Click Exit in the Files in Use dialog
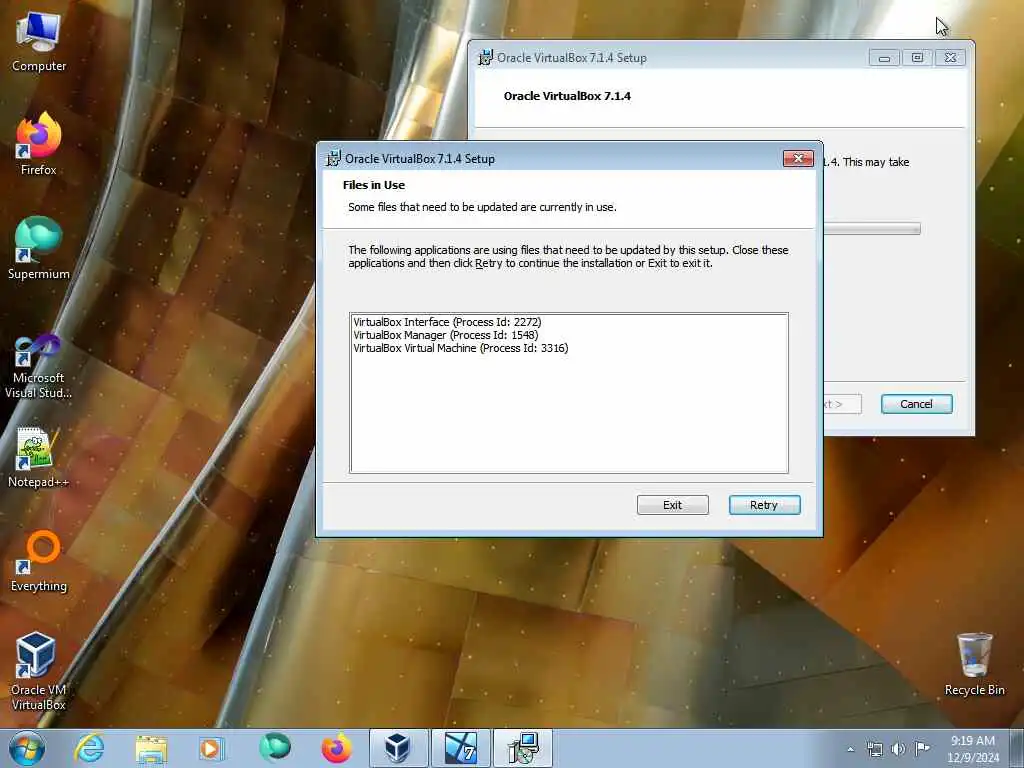 (x=673, y=505)
